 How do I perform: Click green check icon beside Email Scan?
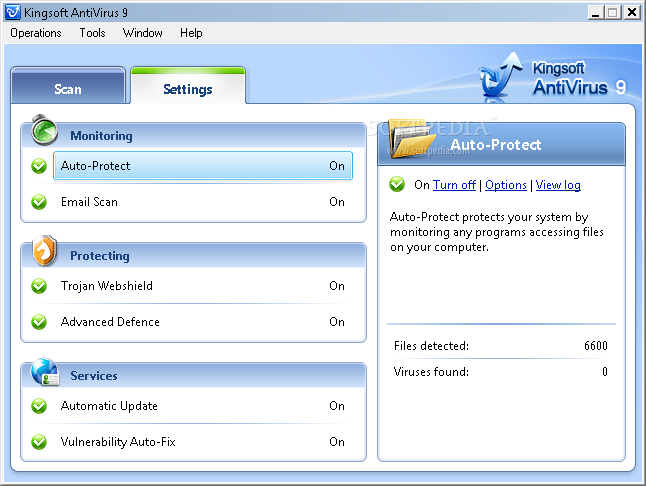39,202
